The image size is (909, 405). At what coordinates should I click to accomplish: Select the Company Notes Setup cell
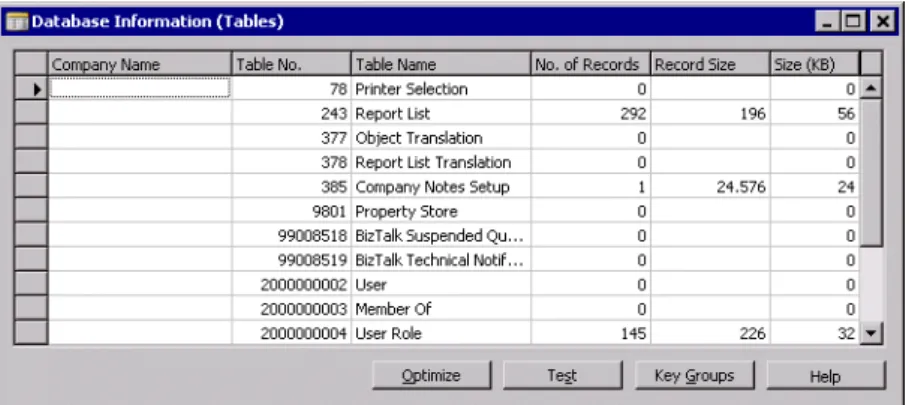[x=441, y=187]
